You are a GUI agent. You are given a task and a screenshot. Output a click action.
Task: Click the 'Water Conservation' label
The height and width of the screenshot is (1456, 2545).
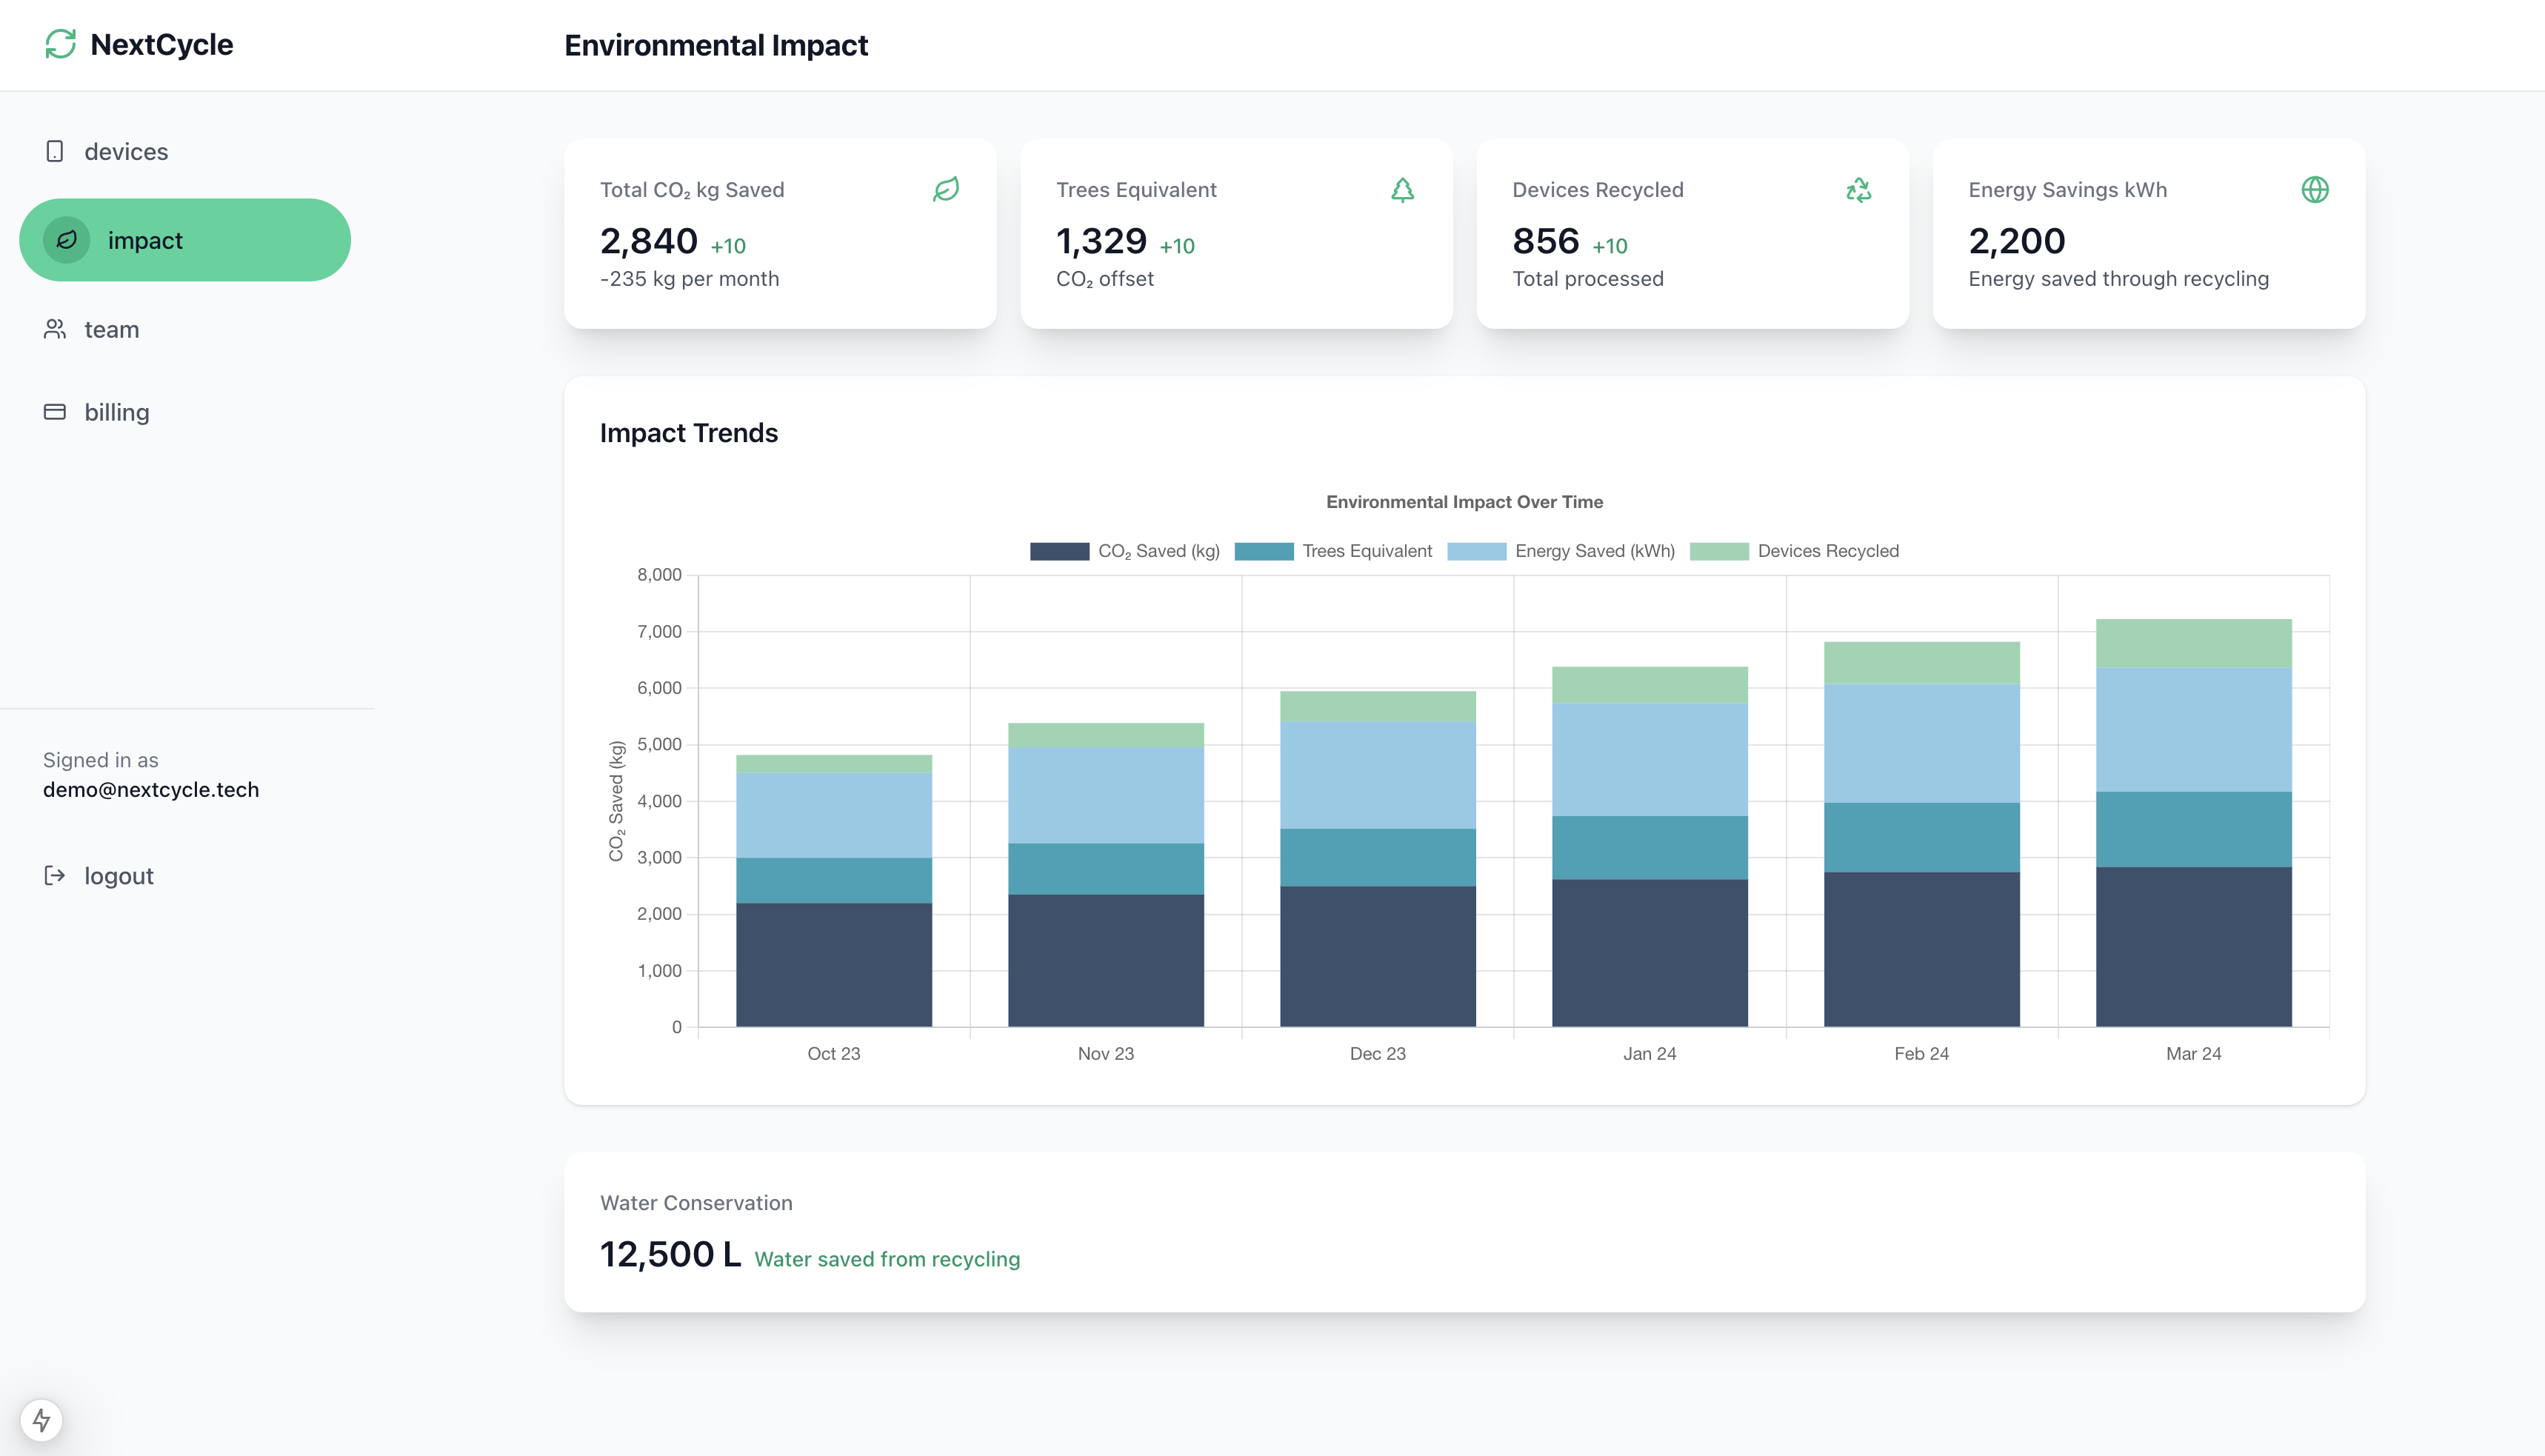point(696,1203)
